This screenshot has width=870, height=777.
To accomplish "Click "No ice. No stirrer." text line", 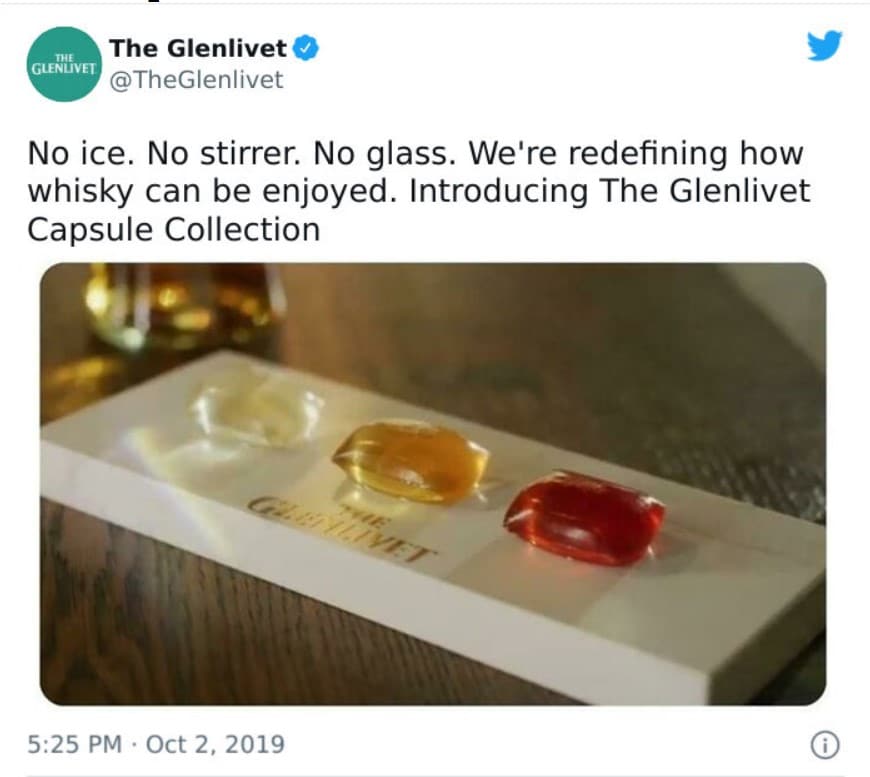I will tap(163, 153).
